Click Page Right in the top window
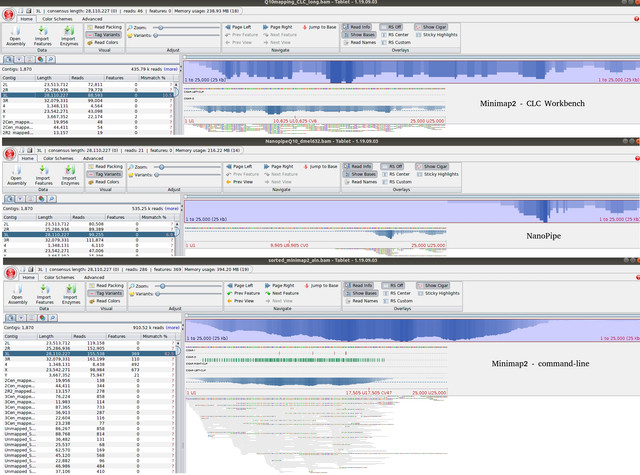 278,27
